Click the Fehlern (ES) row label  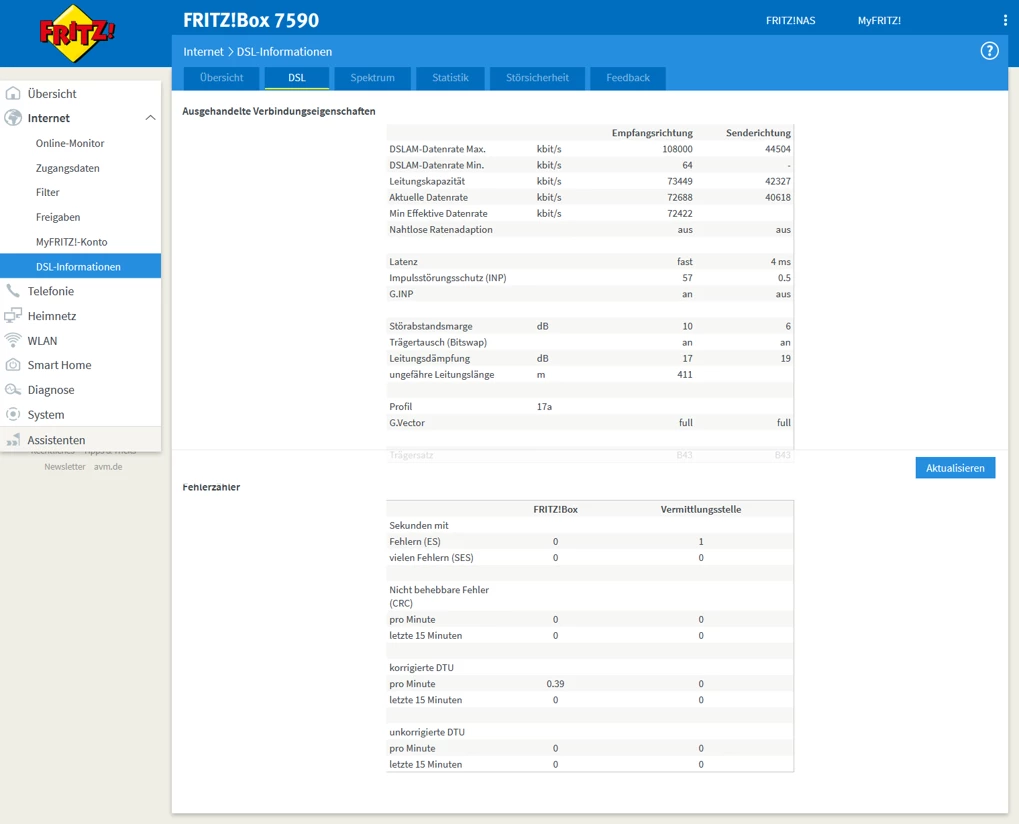pyautogui.click(x=415, y=541)
